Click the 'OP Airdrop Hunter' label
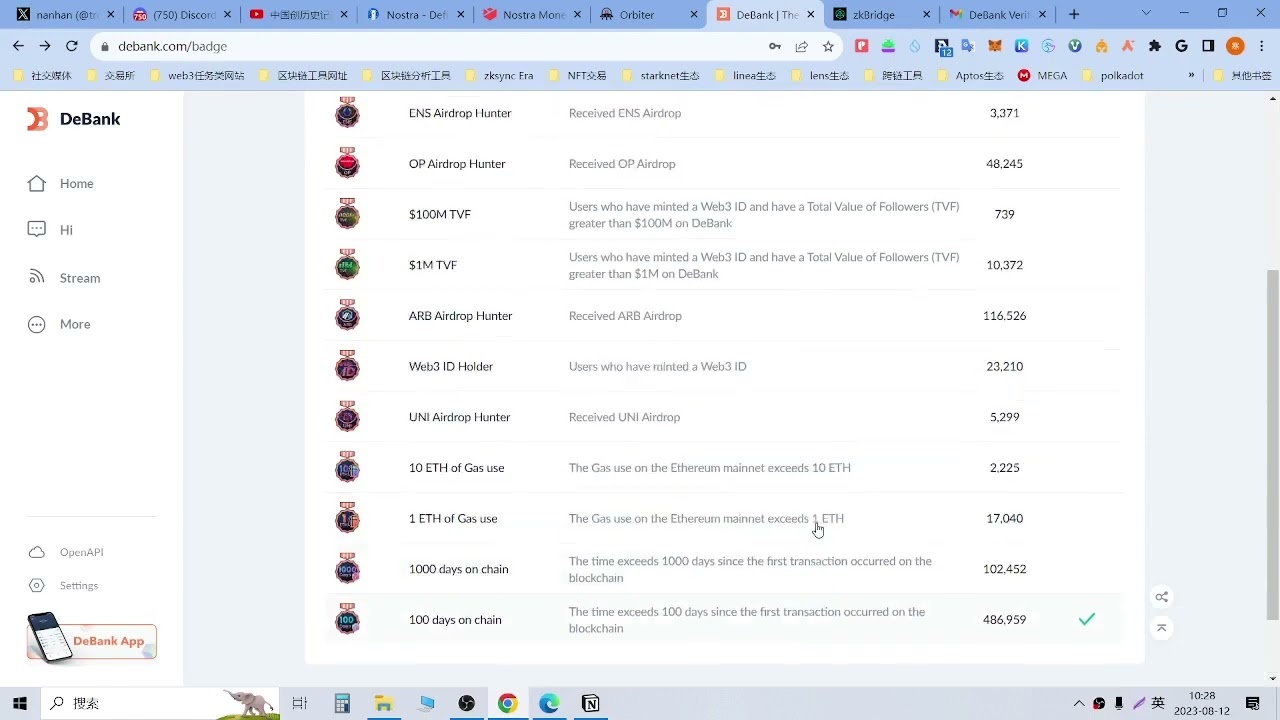1280x720 pixels. point(457,164)
